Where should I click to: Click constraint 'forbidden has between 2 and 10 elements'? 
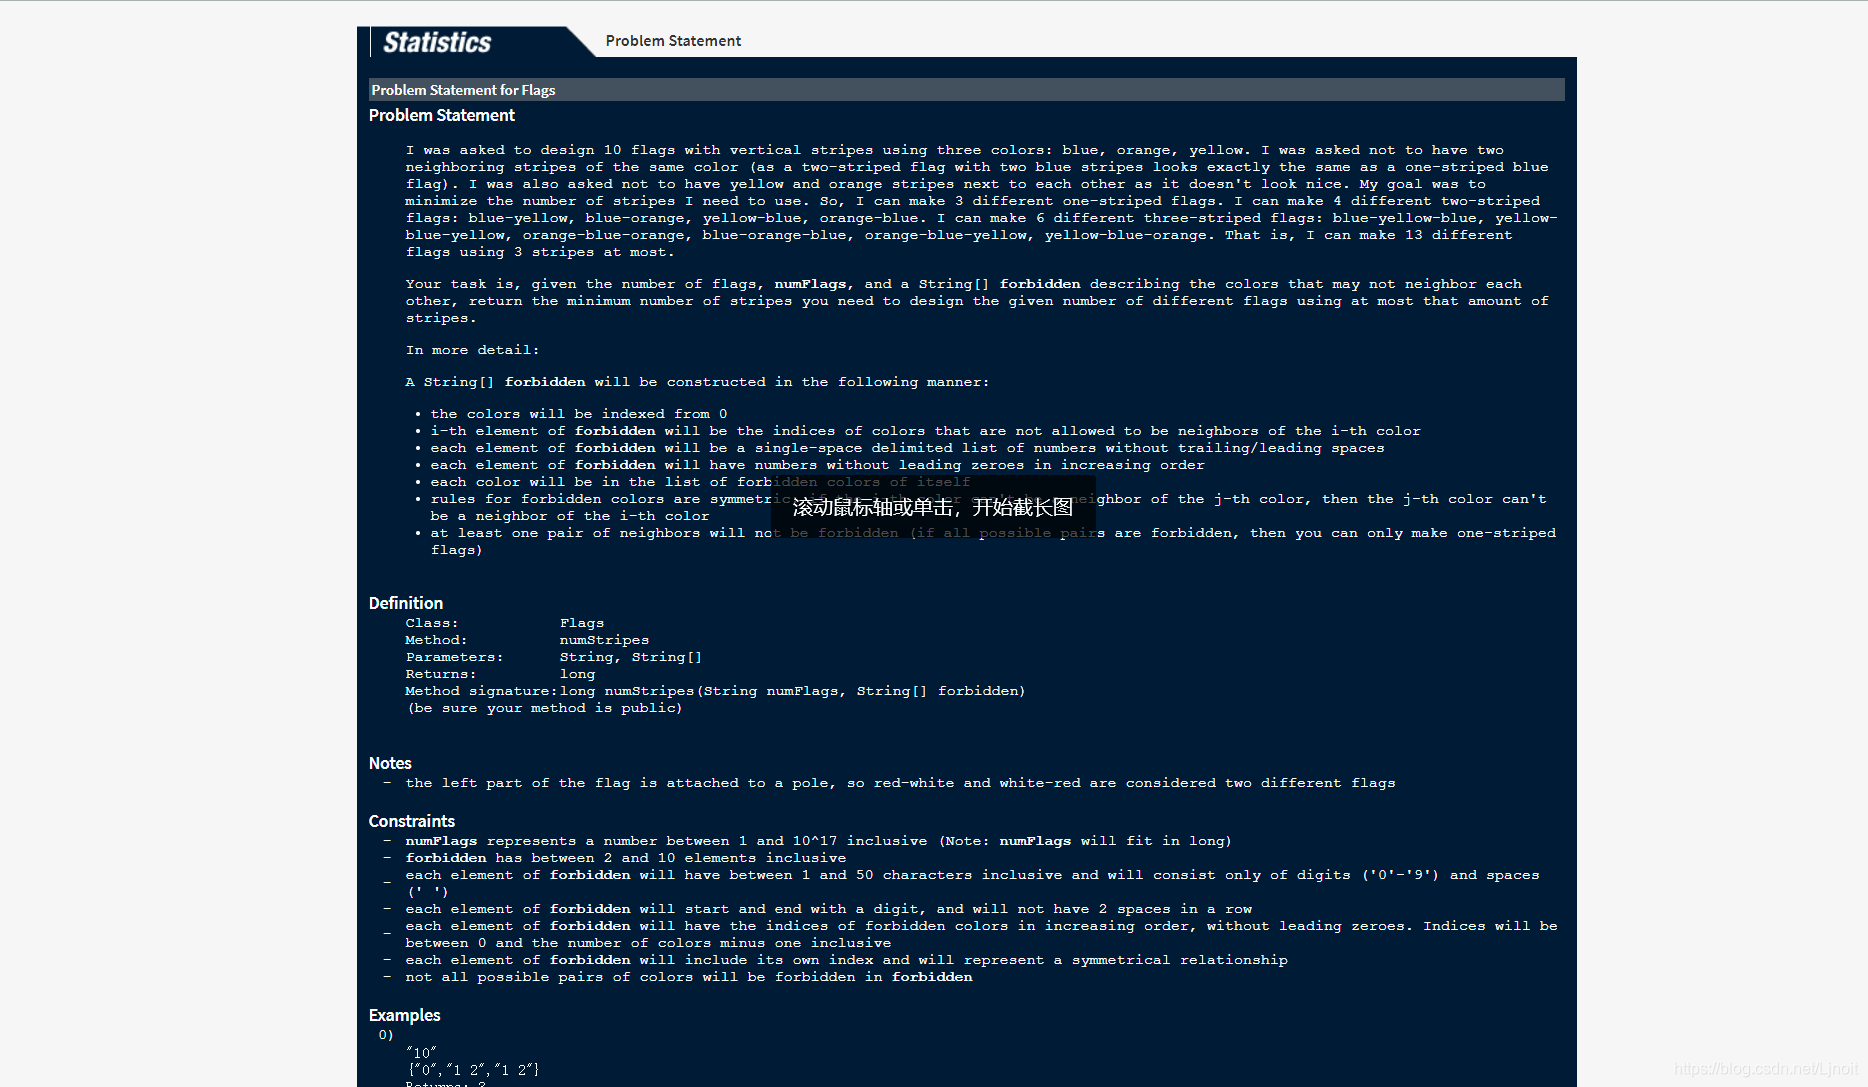[x=625, y=858]
